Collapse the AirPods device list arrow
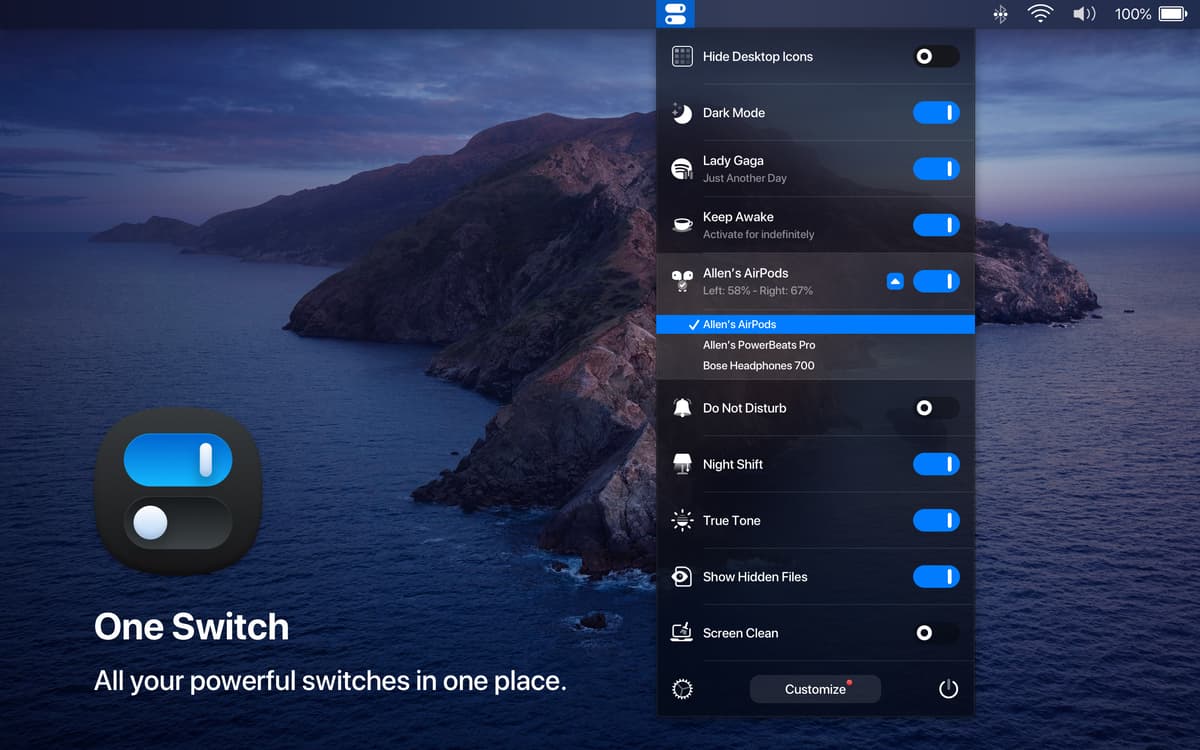Image resolution: width=1200 pixels, height=750 pixels. pos(895,282)
